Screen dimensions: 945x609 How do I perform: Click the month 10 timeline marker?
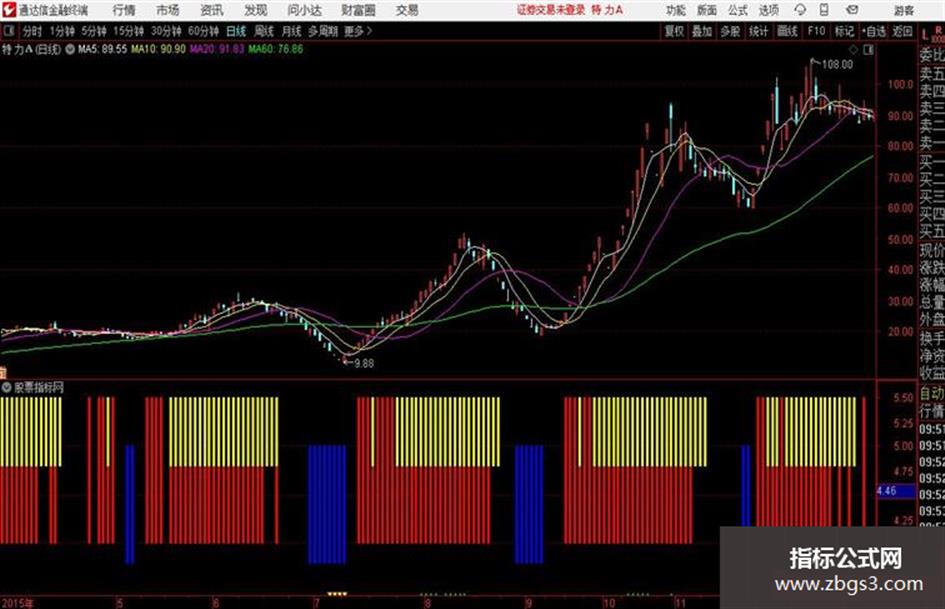coord(609,603)
